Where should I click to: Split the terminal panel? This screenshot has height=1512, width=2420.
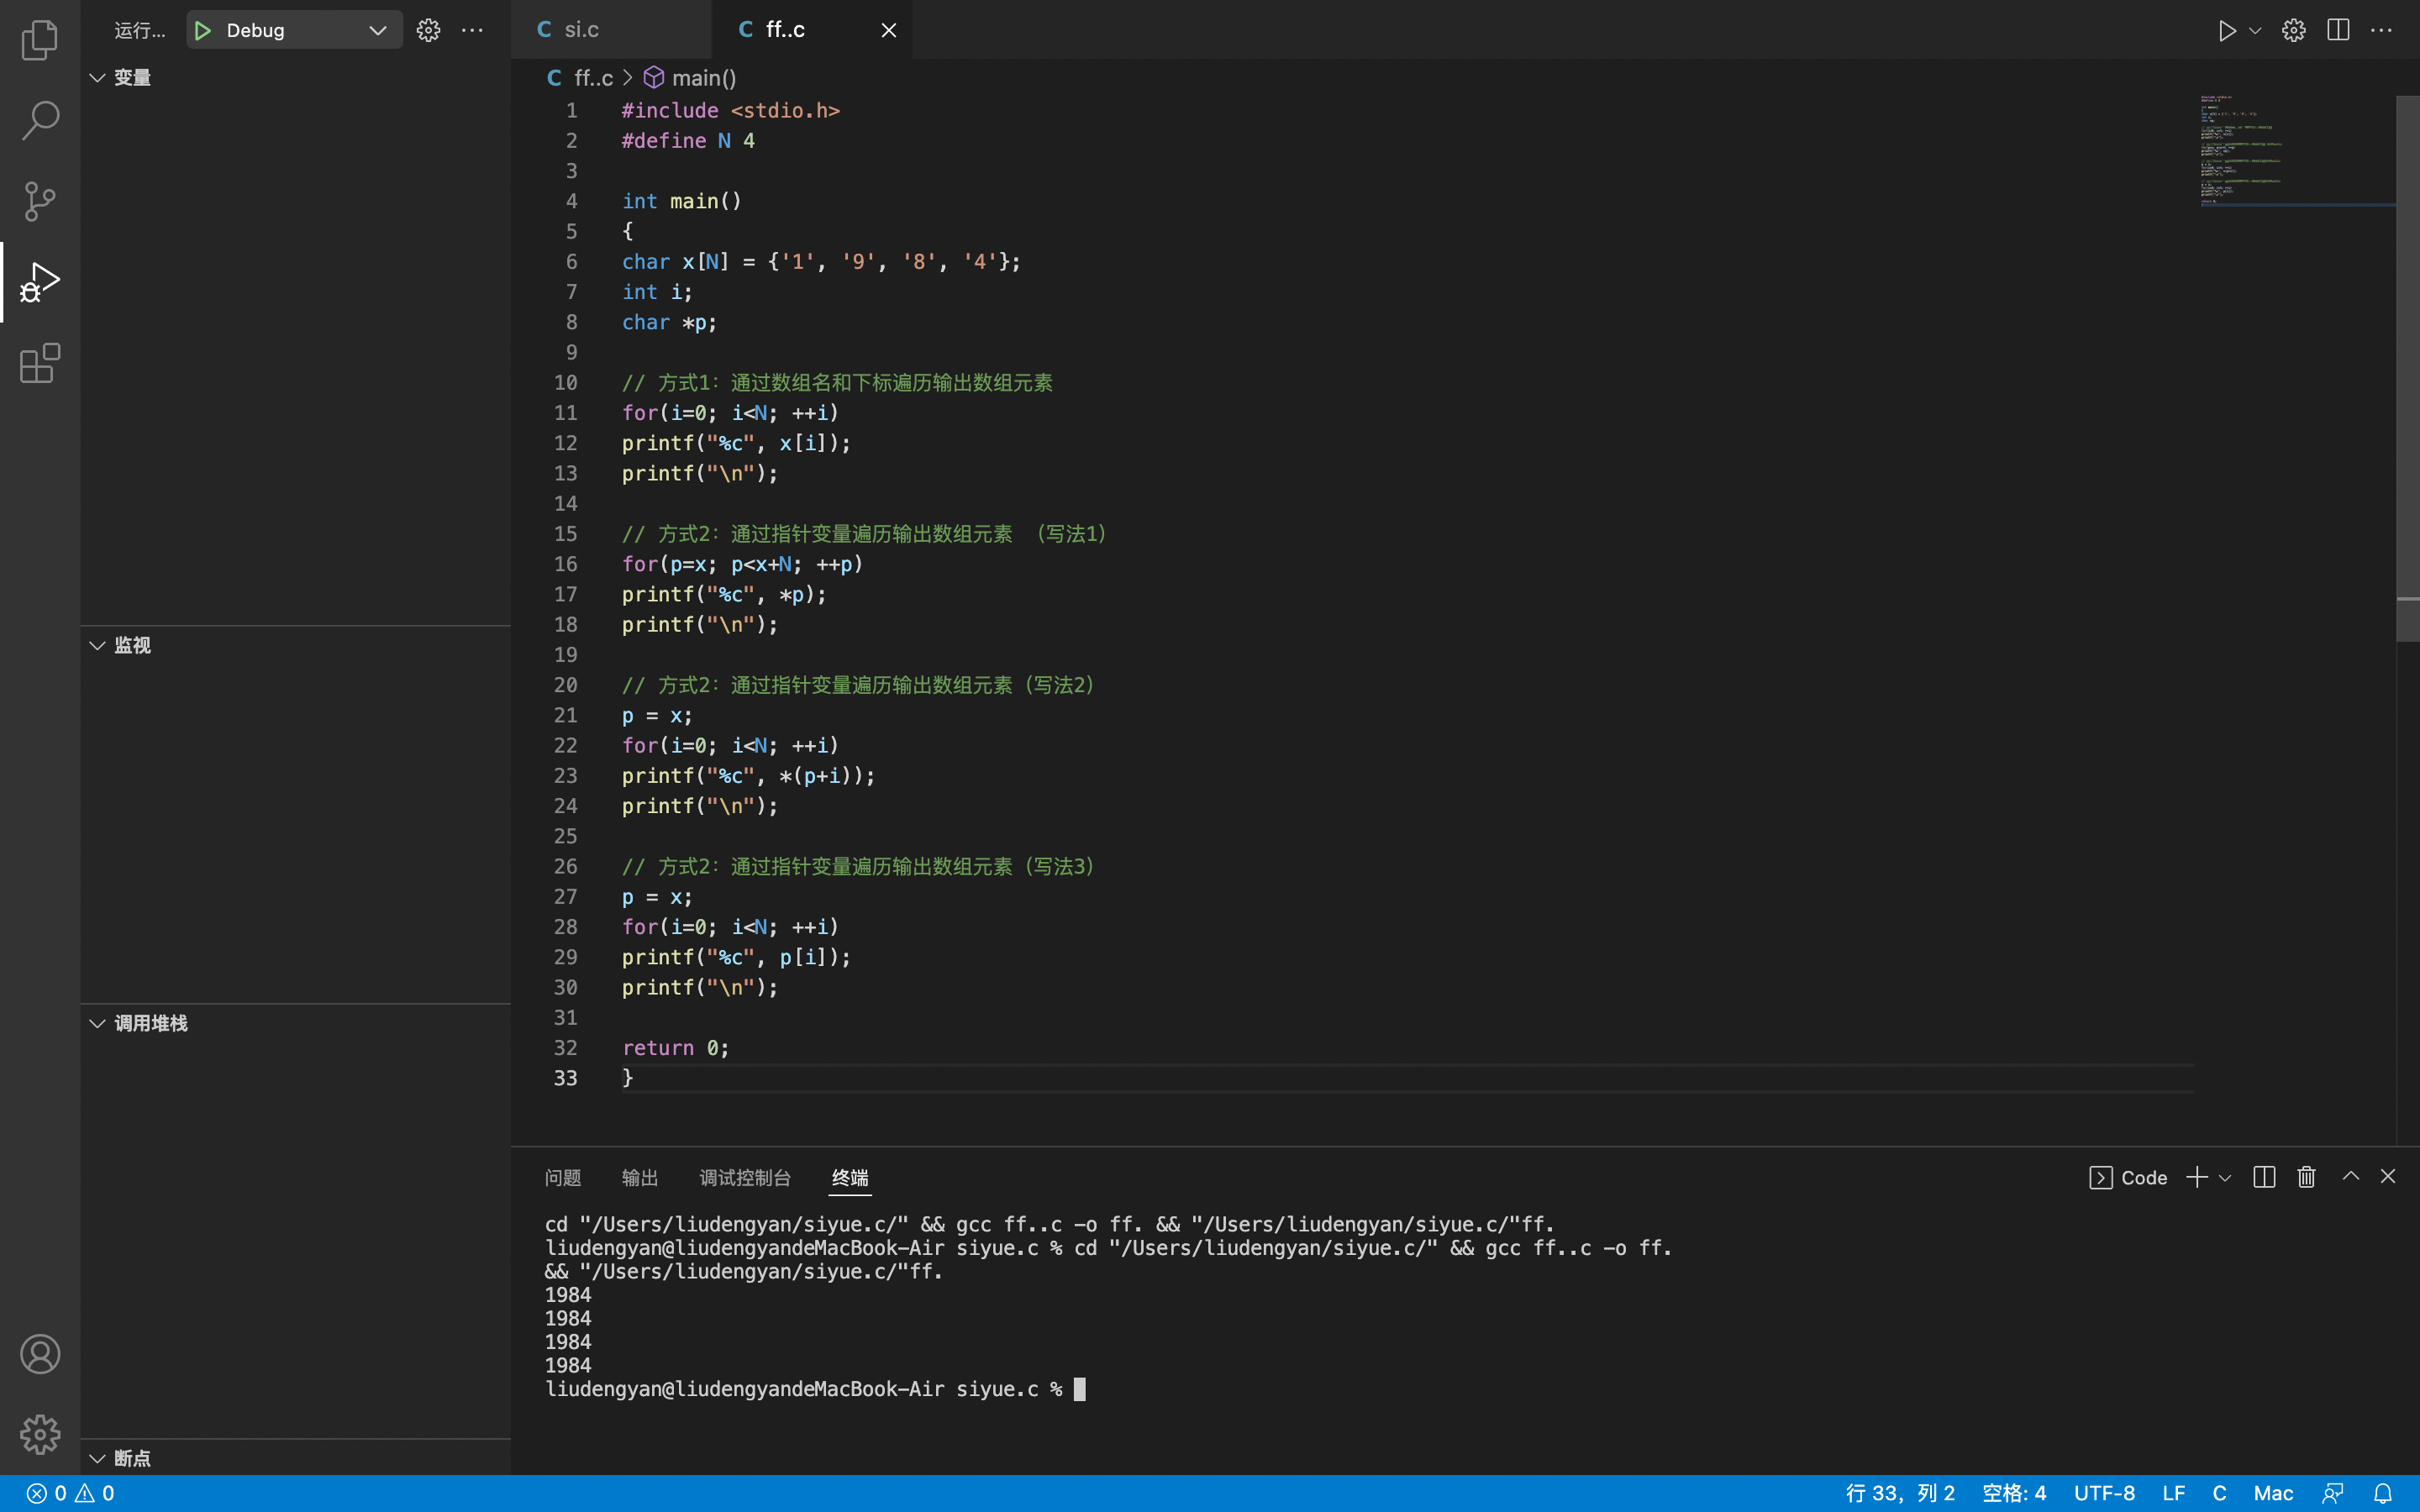pyautogui.click(x=2264, y=1177)
